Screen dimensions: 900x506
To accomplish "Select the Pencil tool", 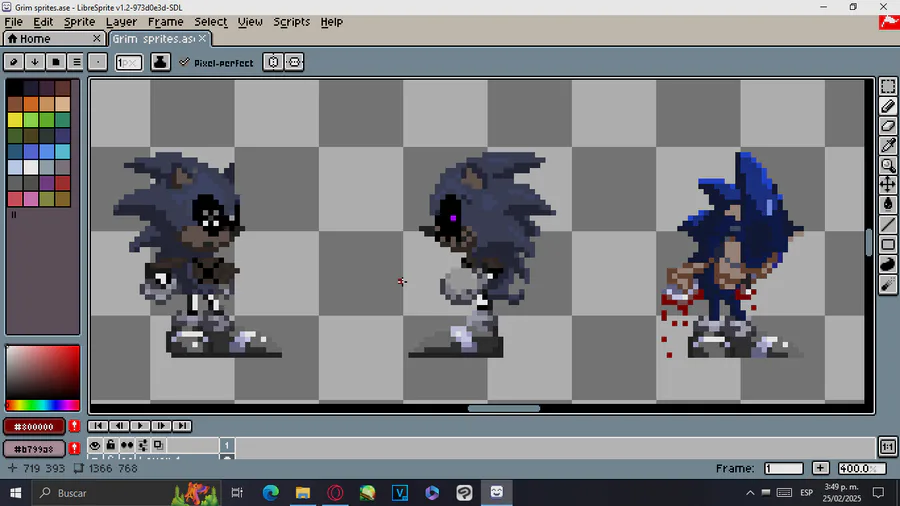I will click(x=887, y=106).
